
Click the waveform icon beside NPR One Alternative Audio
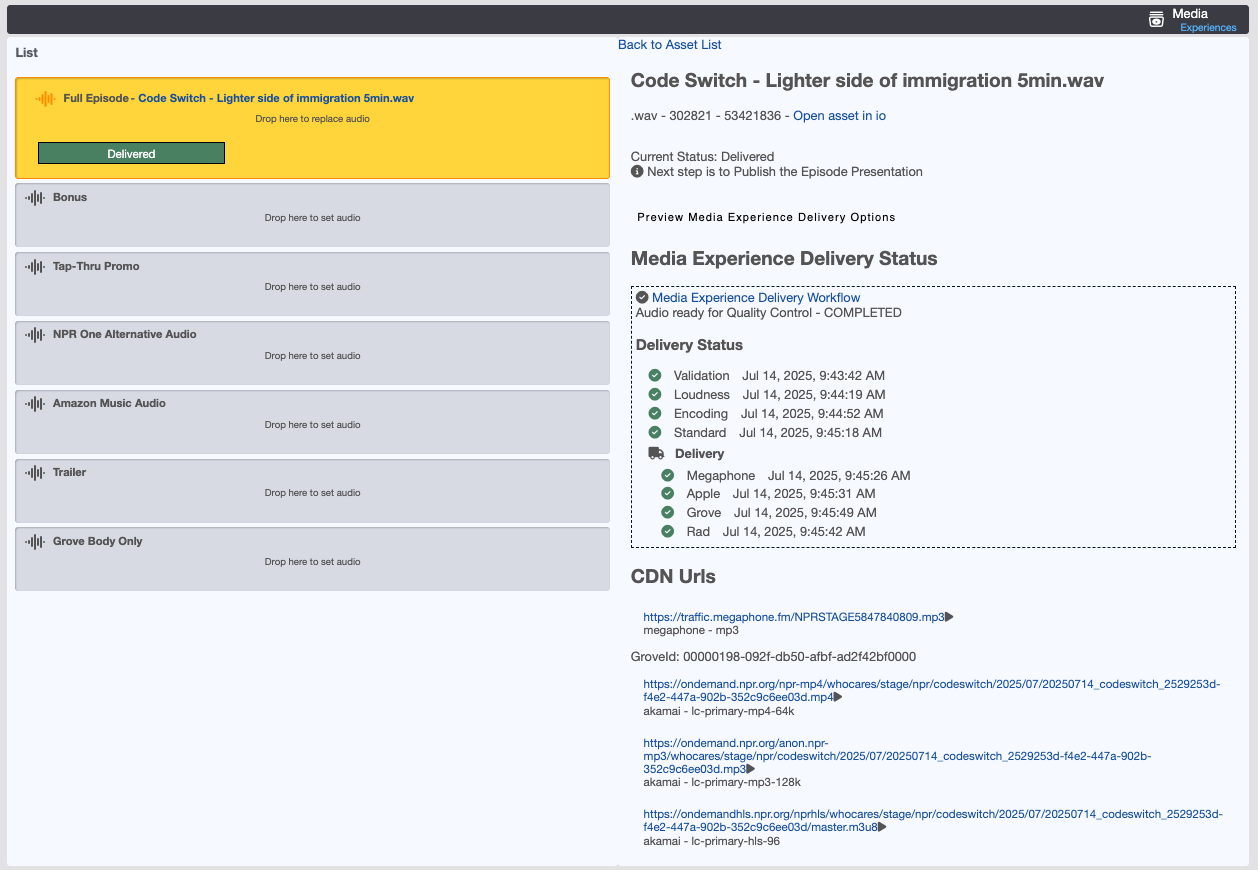35,335
